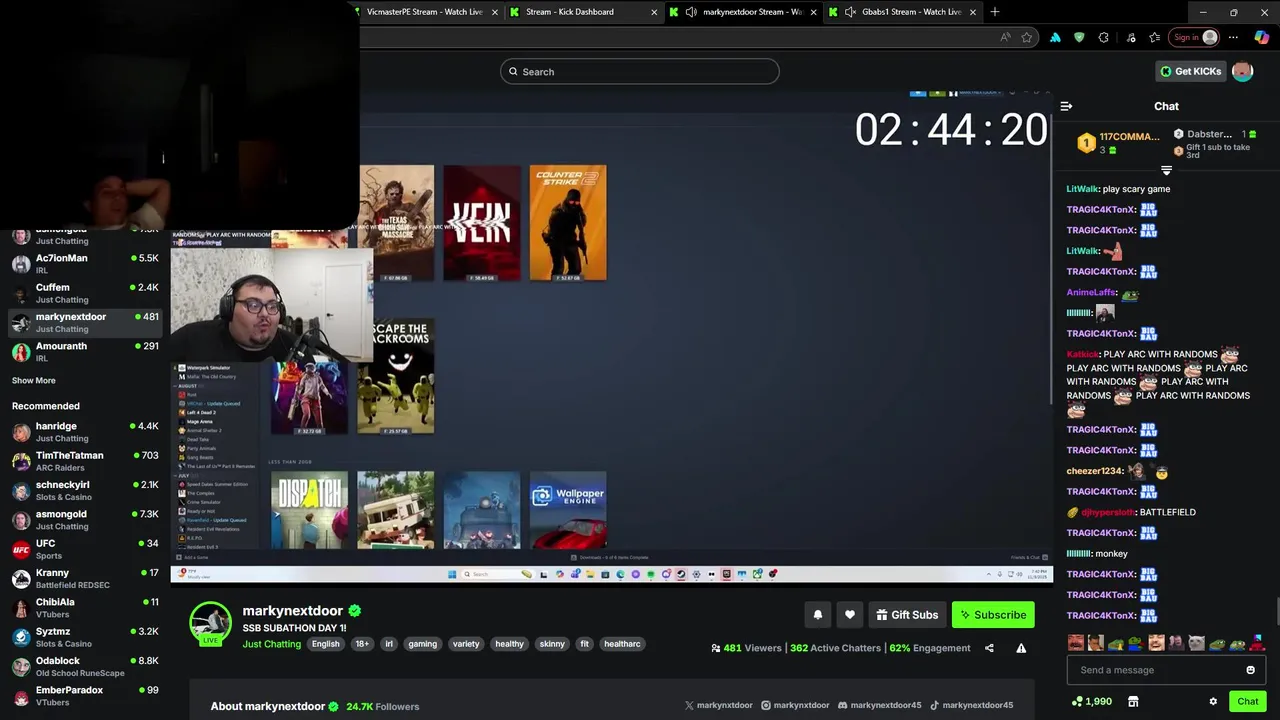Select the 117COMMA top gifter entry
The image size is (1280, 720).
tap(1118, 143)
